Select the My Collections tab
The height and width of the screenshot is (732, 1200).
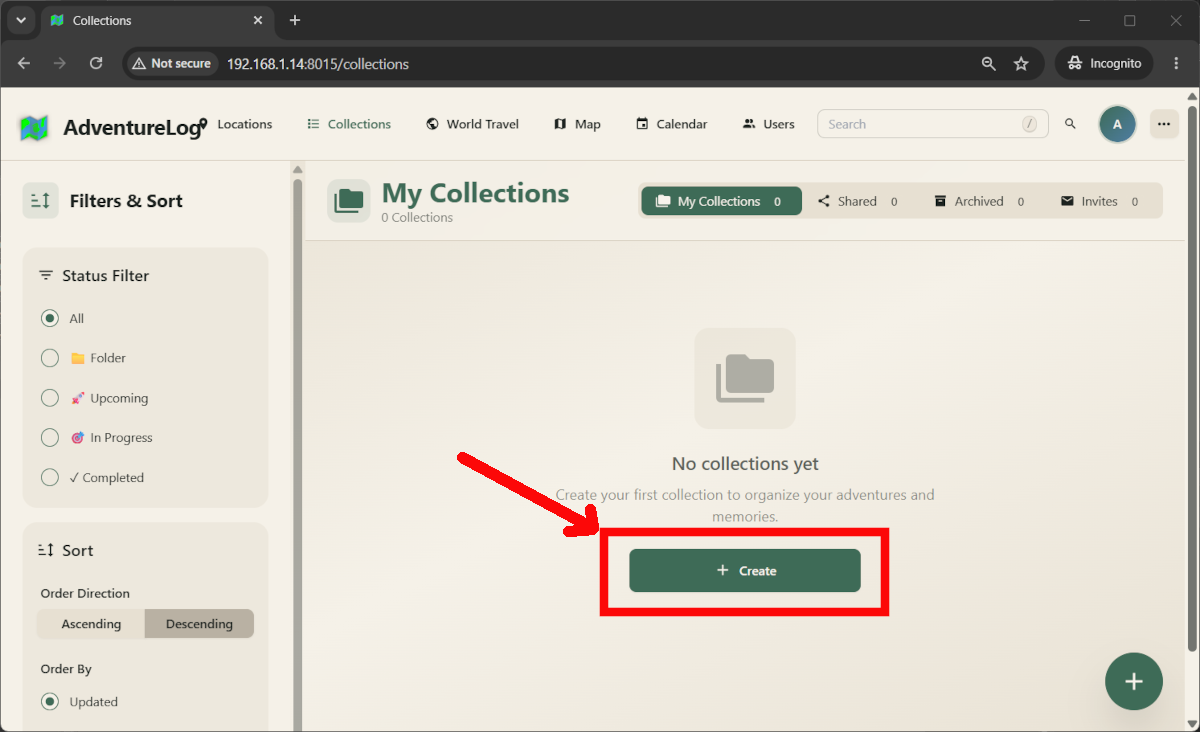click(721, 201)
